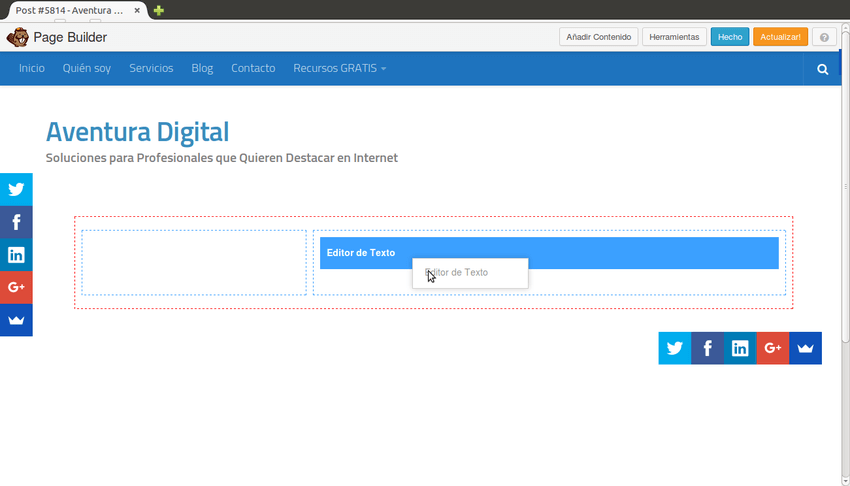Click the LinkedIn icon in left sidebar

[x=16, y=255]
